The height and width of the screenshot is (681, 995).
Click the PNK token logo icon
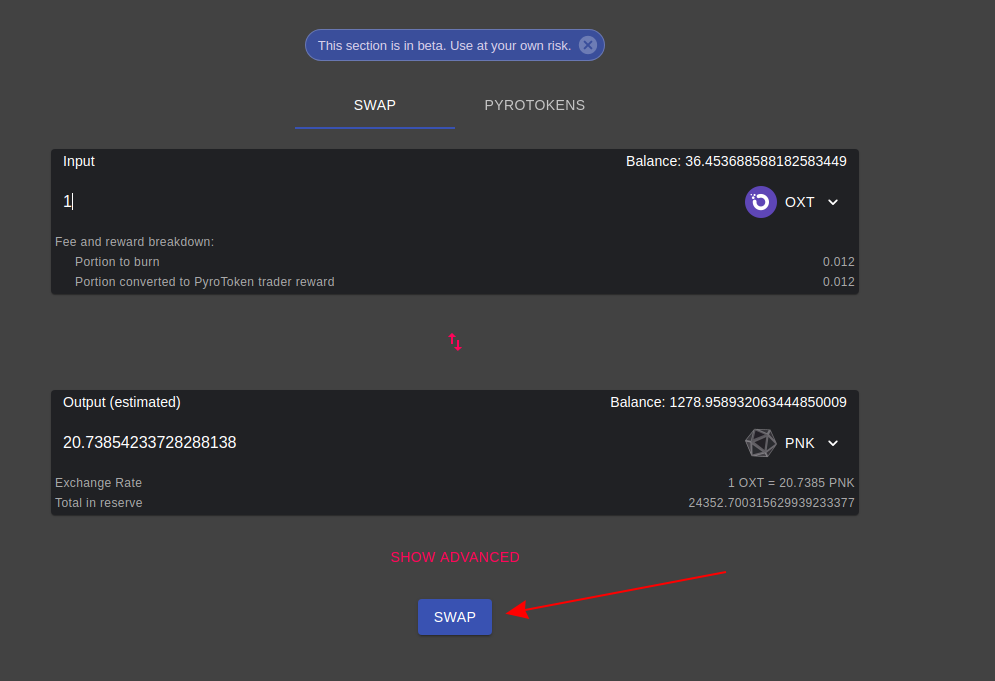760,443
